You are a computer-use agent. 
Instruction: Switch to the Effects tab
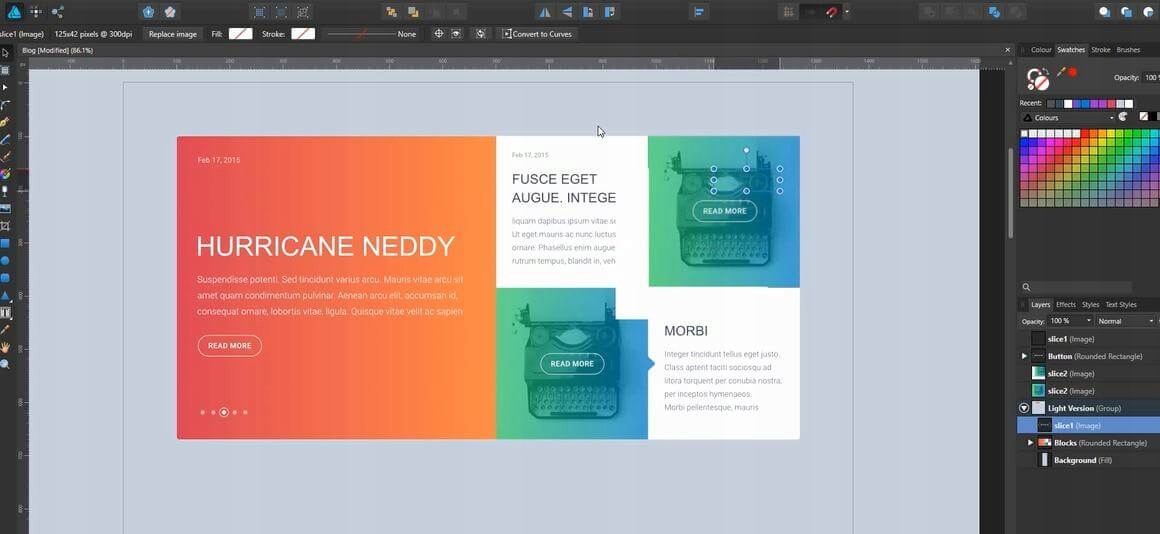(x=1066, y=304)
